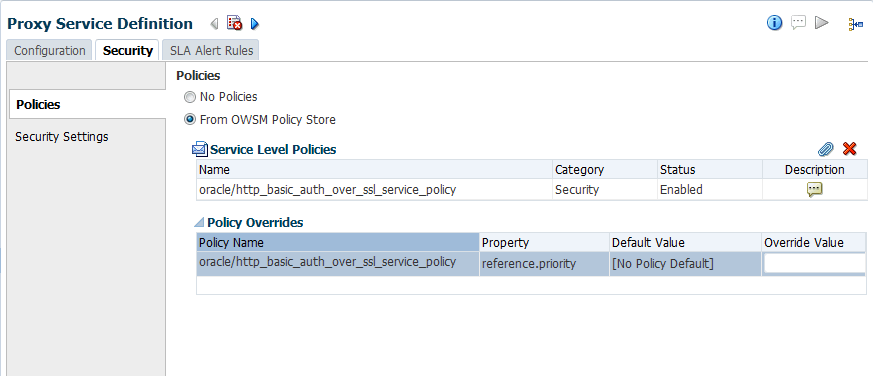Delete the selected policy with red X
Image resolution: width=873 pixels, height=376 pixels.
[850, 149]
